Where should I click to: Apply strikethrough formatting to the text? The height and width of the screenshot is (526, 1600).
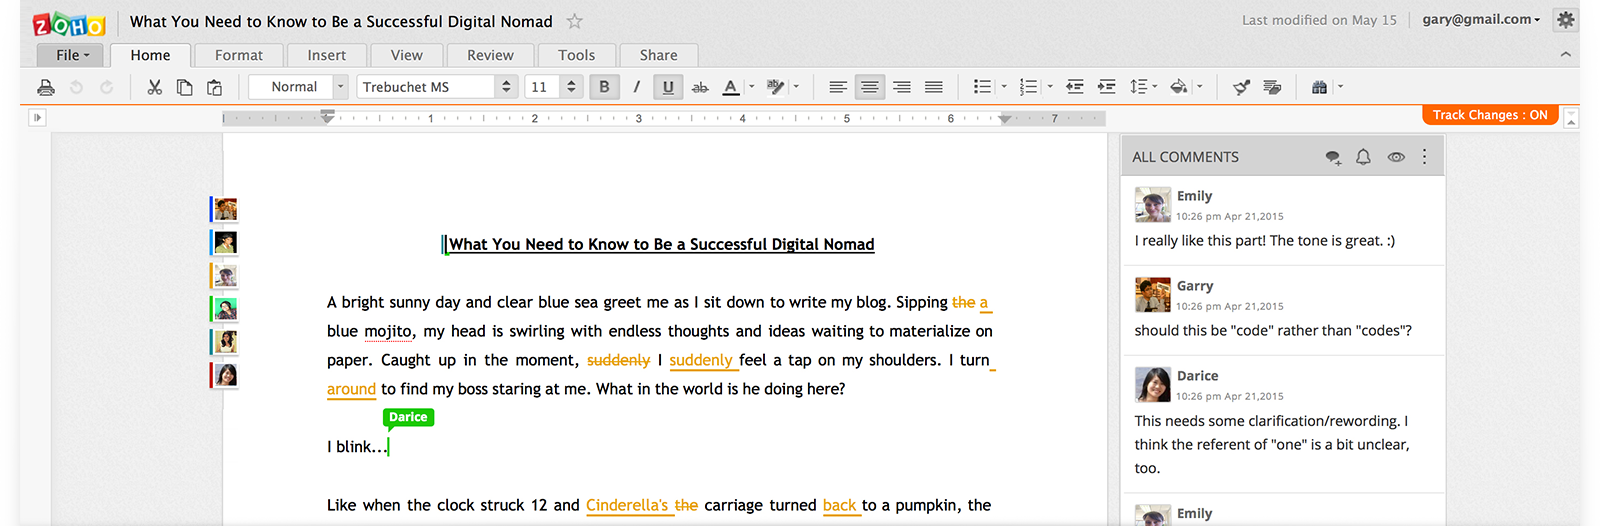point(700,87)
